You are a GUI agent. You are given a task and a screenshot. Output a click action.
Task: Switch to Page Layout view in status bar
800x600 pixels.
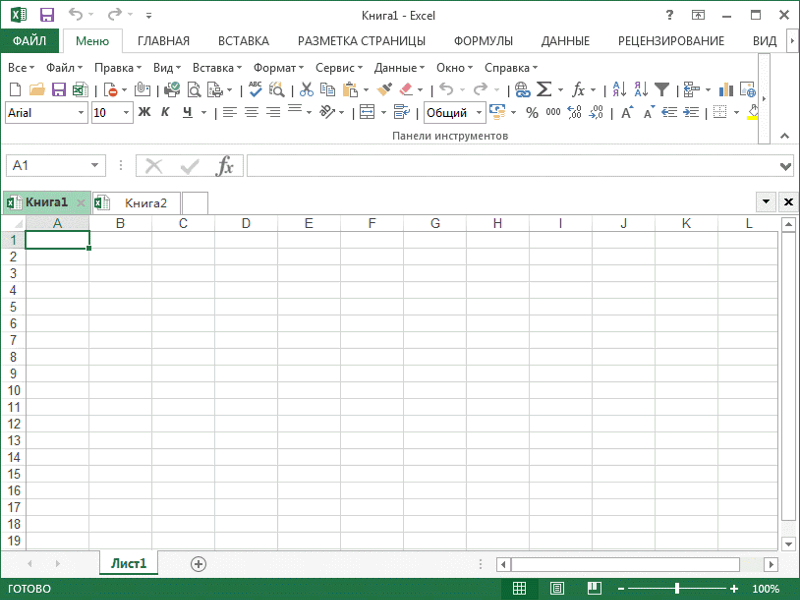click(557, 589)
